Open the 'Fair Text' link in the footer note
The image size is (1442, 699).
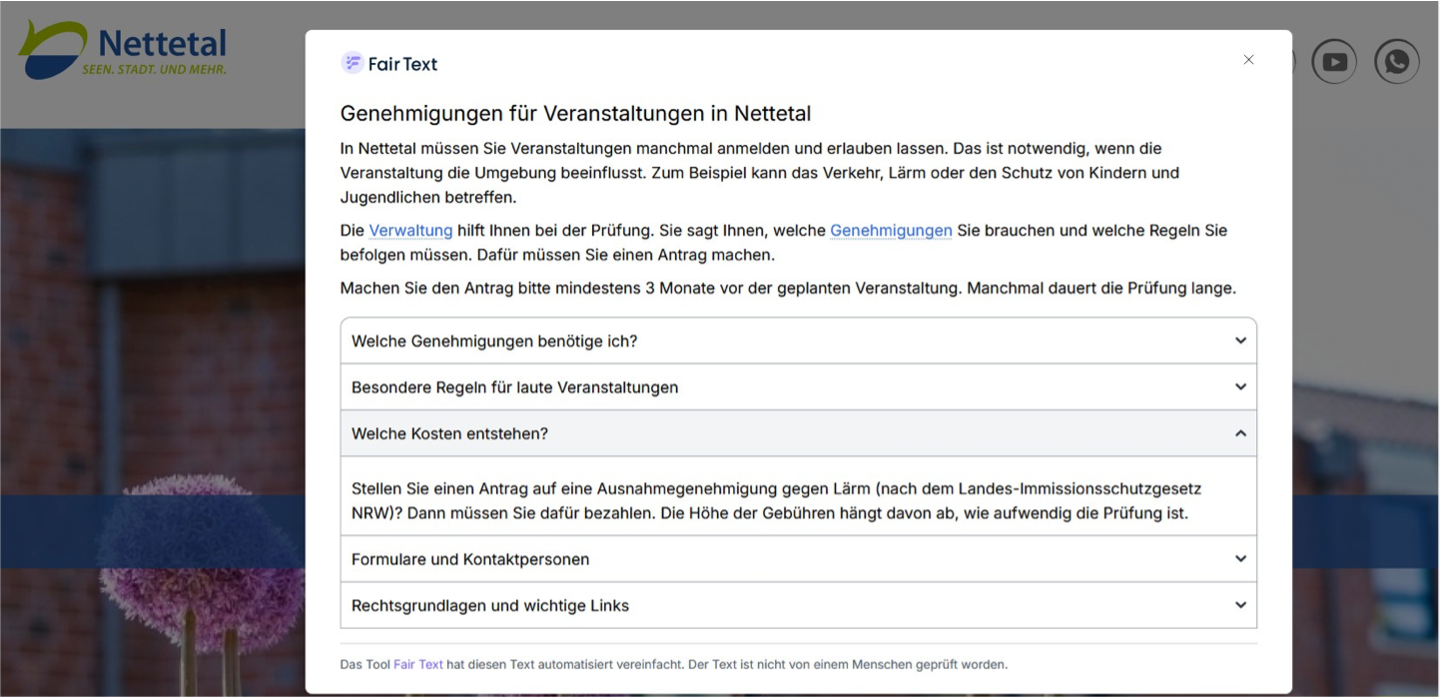pyautogui.click(x=418, y=664)
